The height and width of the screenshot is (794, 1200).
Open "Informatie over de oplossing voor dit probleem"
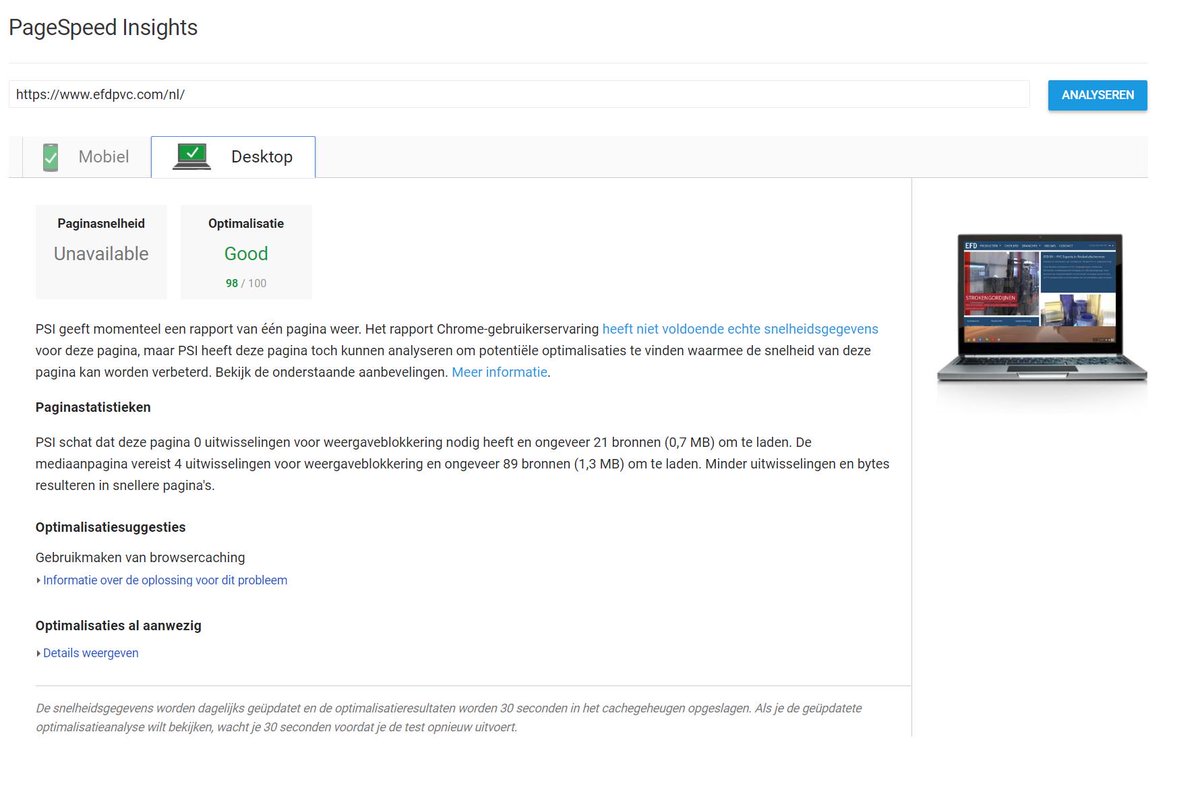pyautogui.click(x=165, y=579)
